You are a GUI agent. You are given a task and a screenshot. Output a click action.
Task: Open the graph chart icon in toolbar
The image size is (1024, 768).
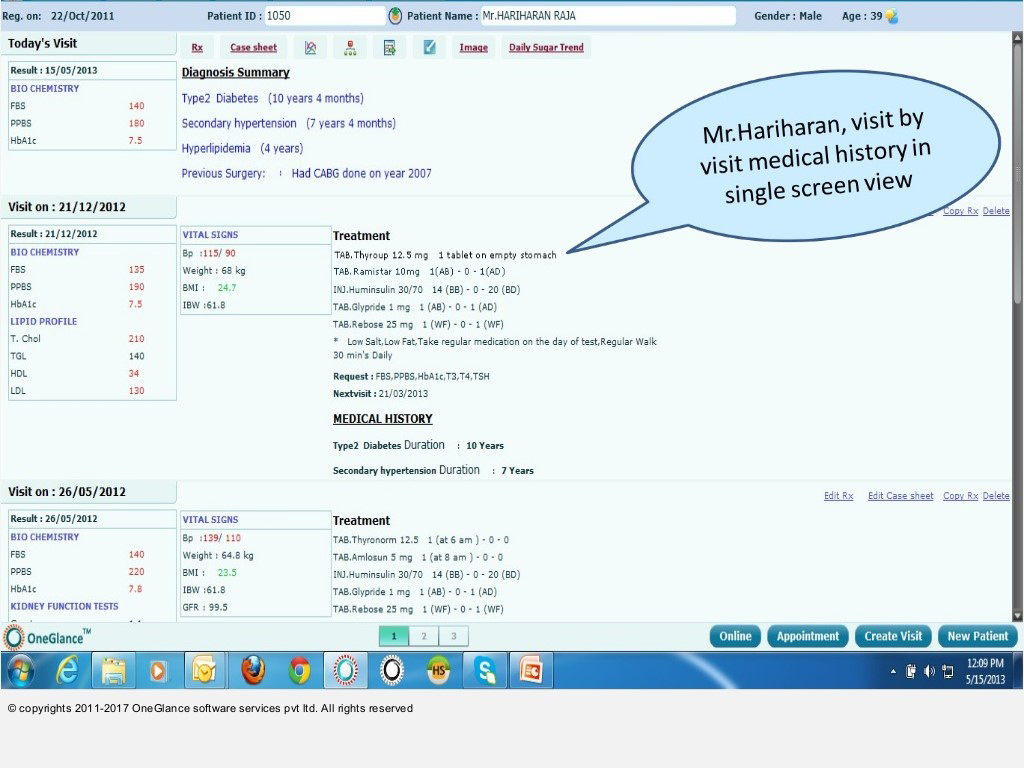[311, 48]
